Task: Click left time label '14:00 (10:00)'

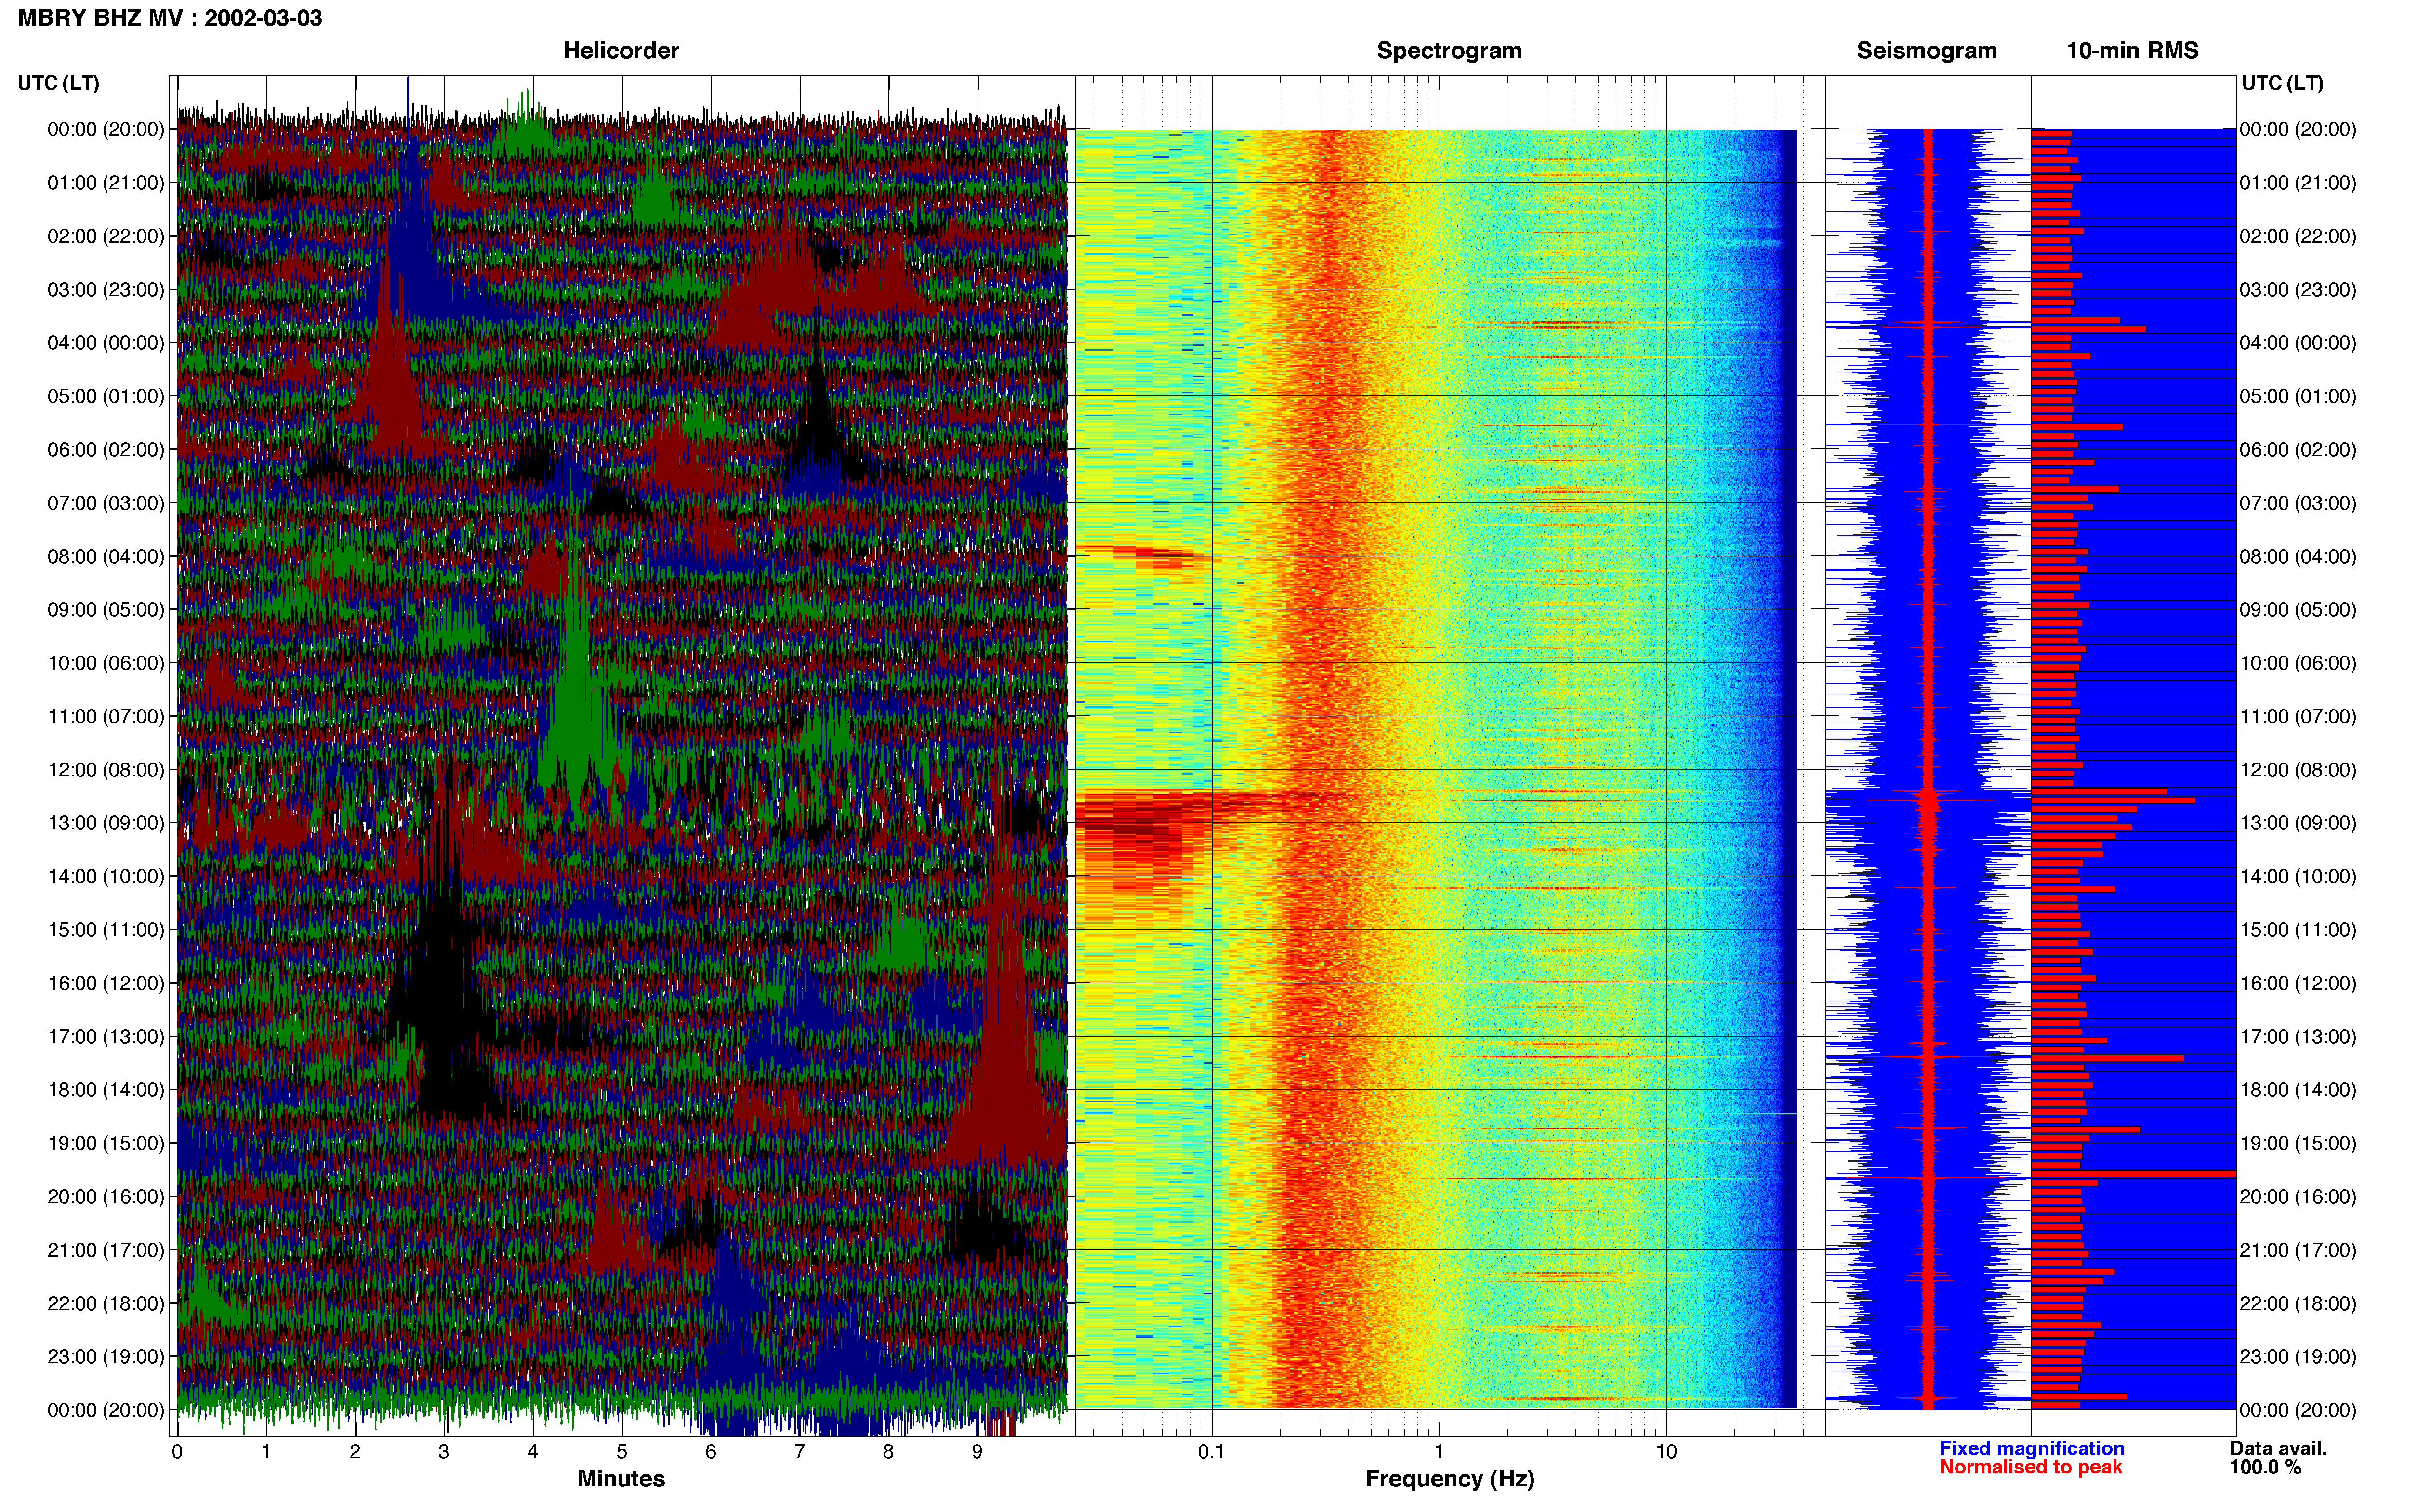Action: point(105,876)
